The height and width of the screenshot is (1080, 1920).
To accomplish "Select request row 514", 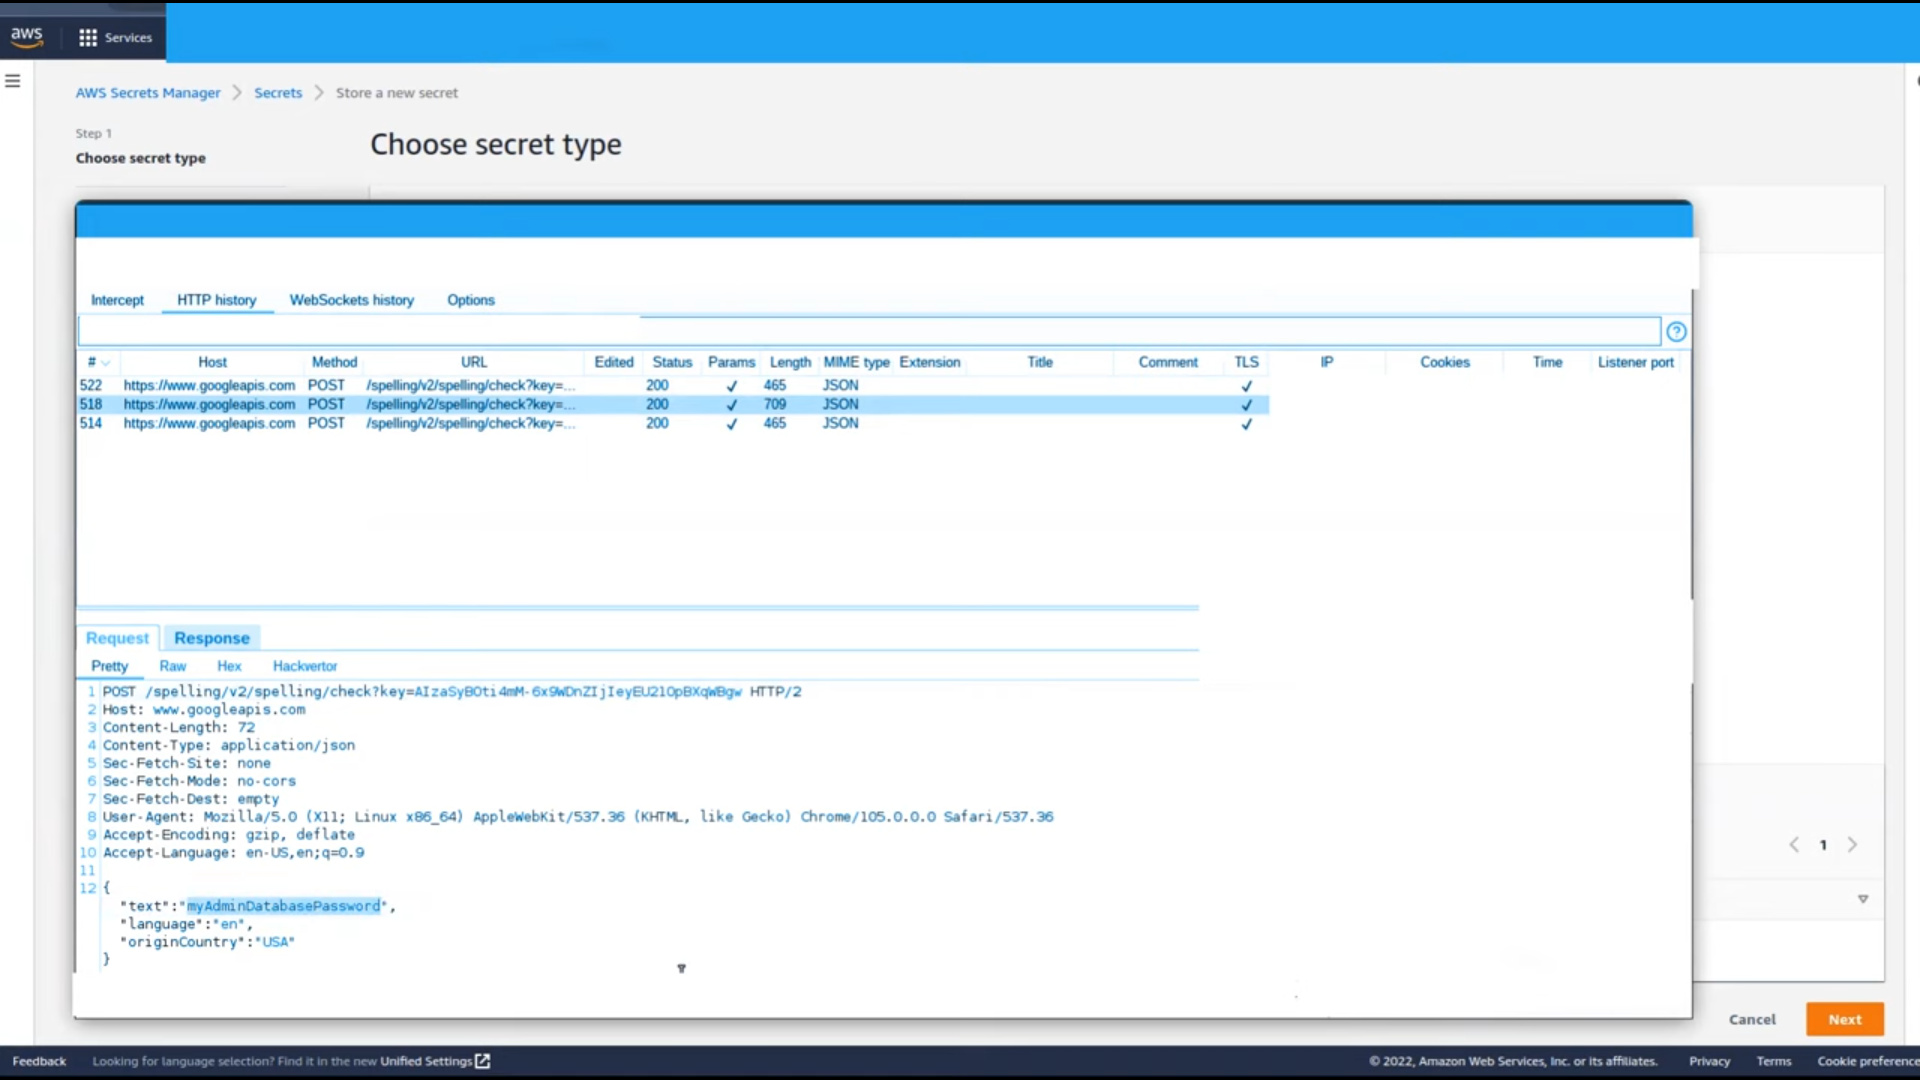I will (674, 423).
